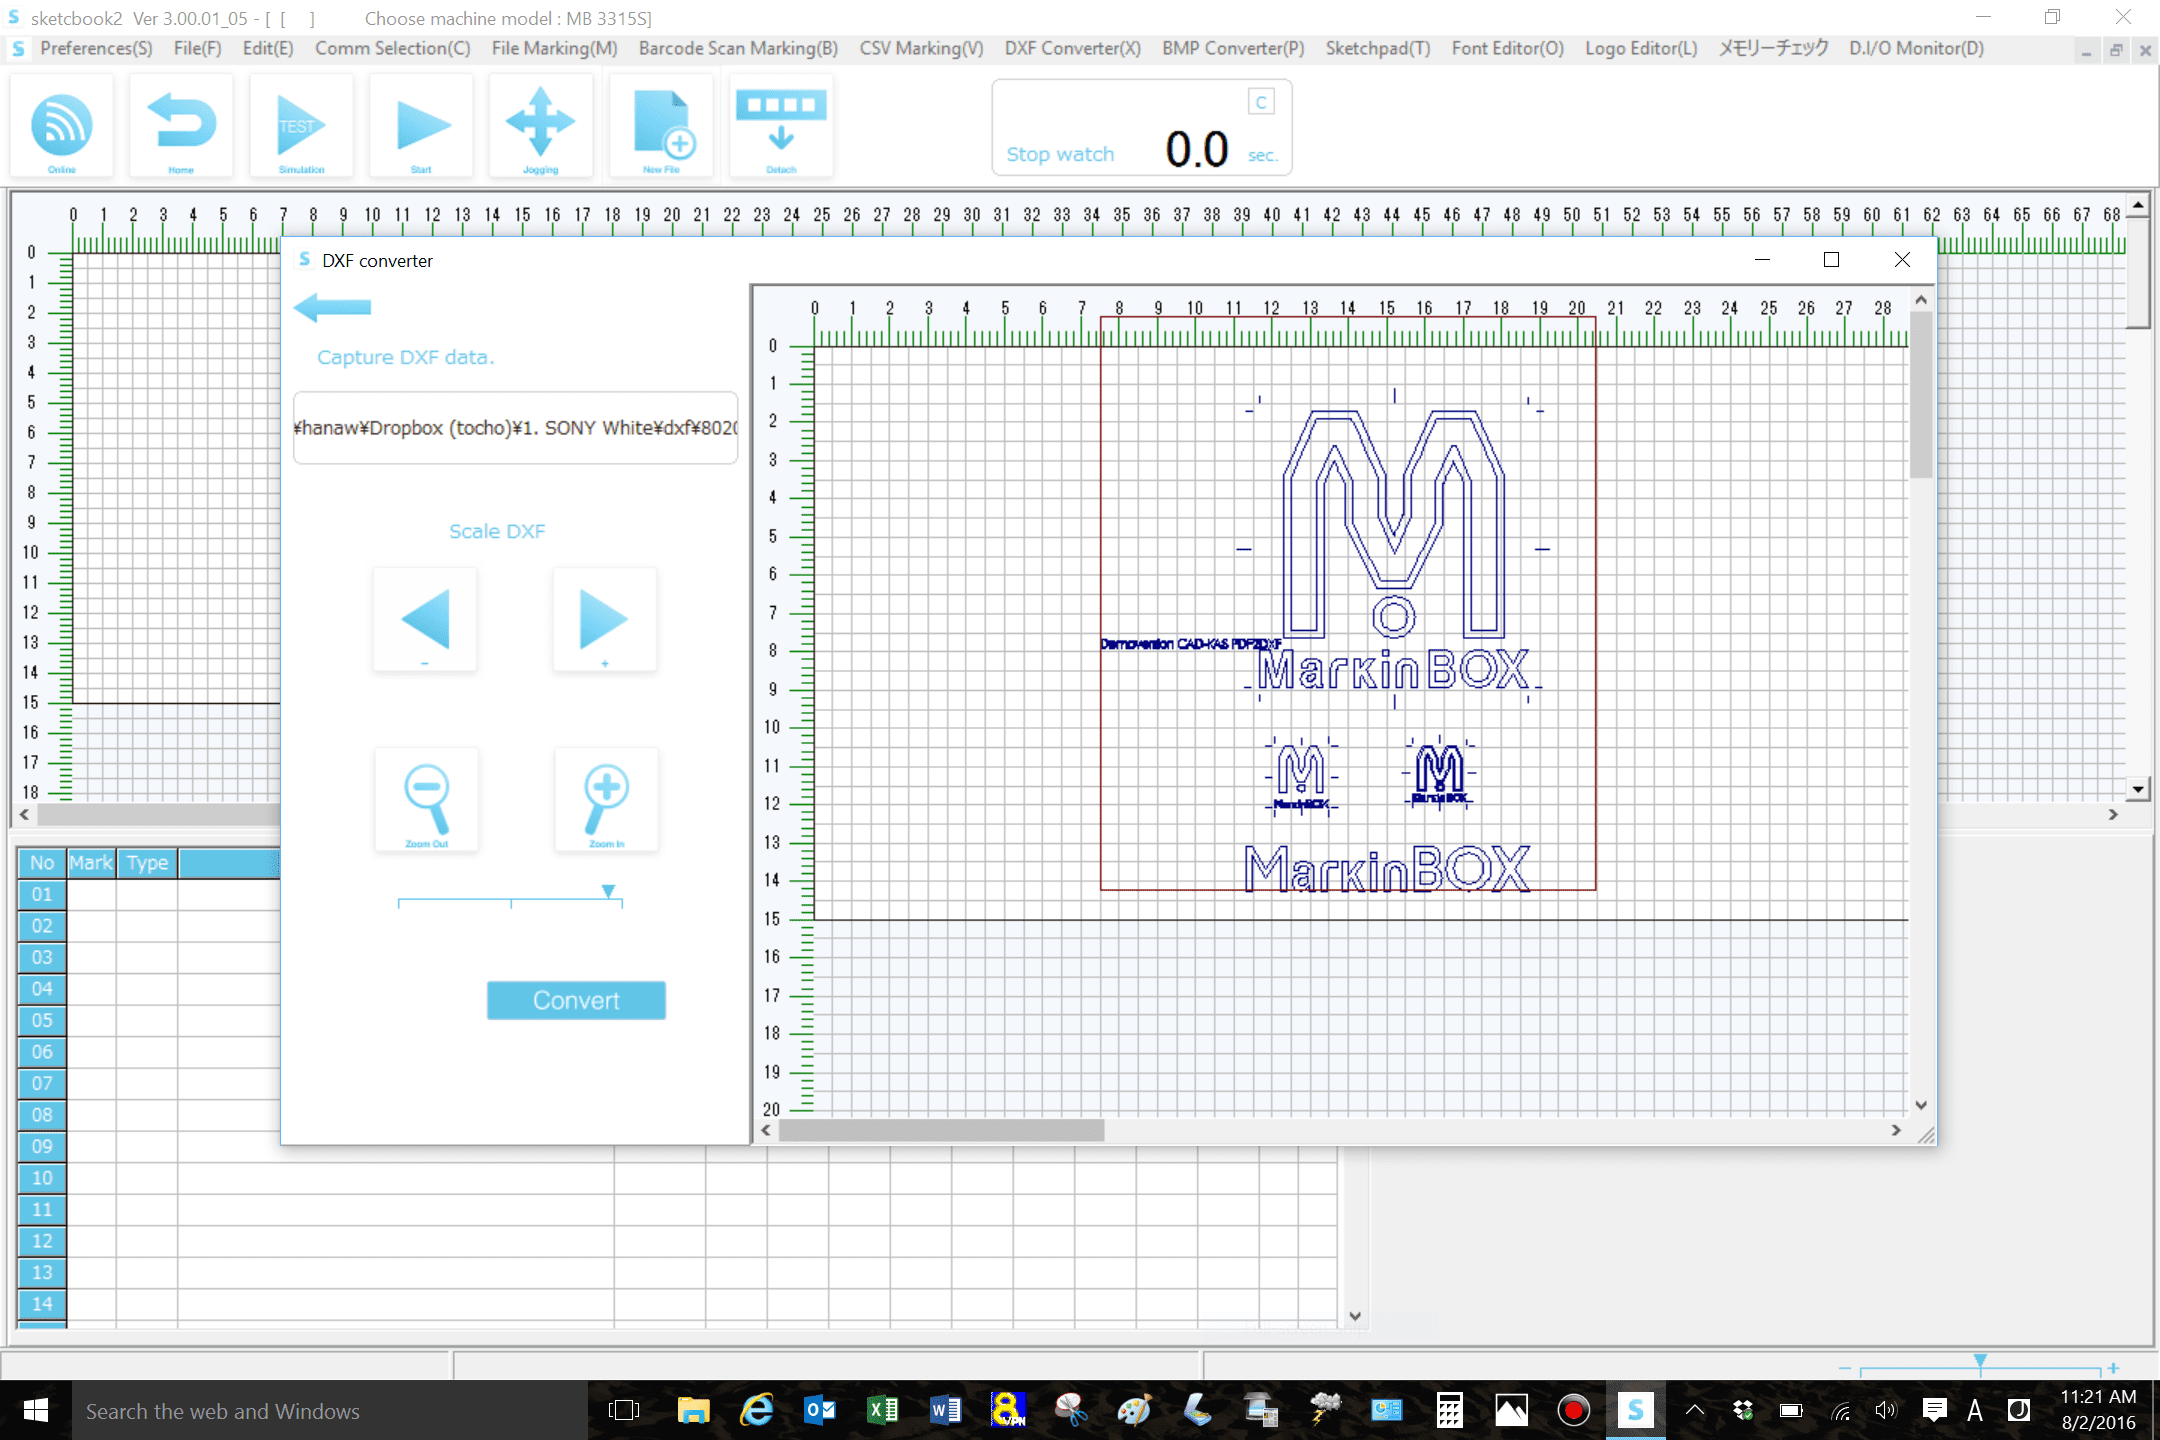Maximize the DXF converter window

[1831, 260]
